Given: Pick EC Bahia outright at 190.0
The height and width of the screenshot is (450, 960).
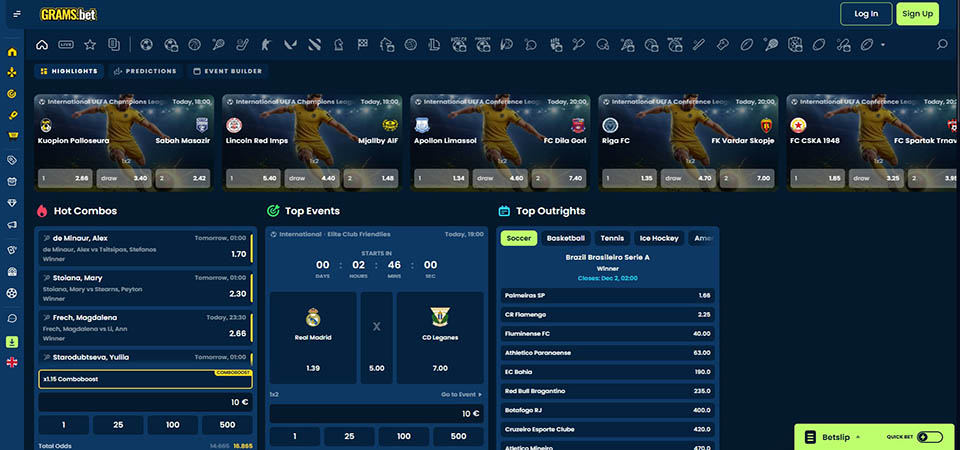Looking at the screenshot, I should click(x=607, y=372).
